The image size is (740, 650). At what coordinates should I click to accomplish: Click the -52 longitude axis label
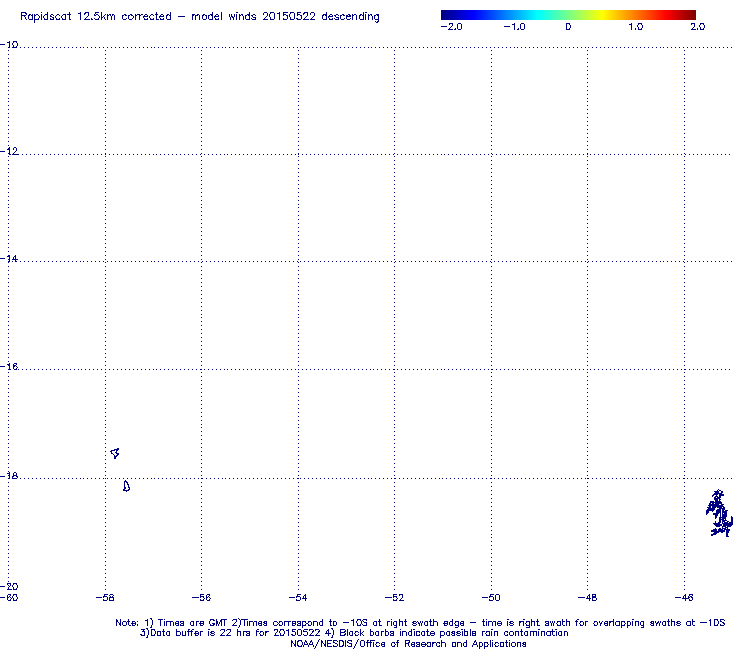[x=395, y=598]
